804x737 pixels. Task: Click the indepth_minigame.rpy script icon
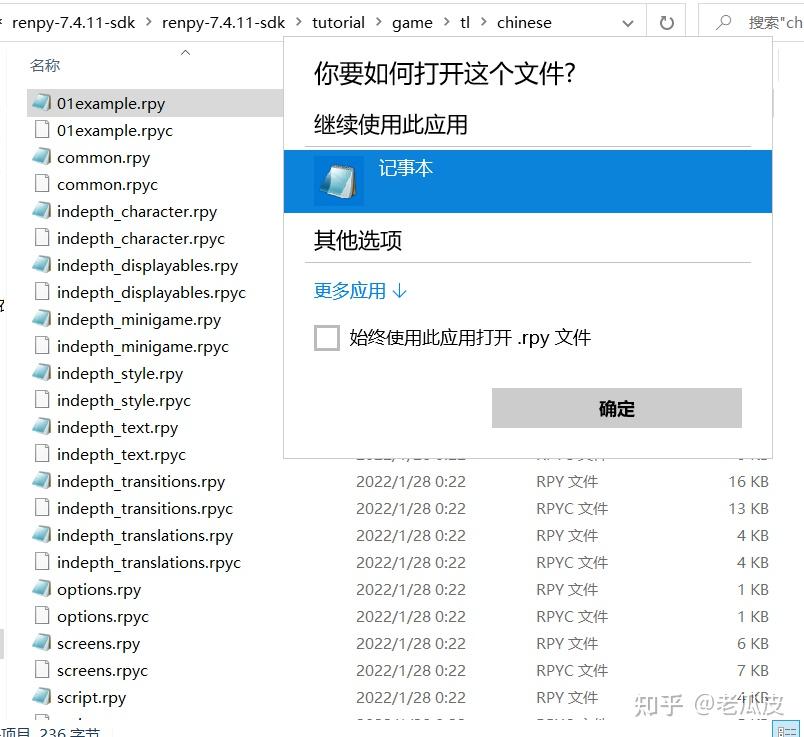(x=40, y=319)
